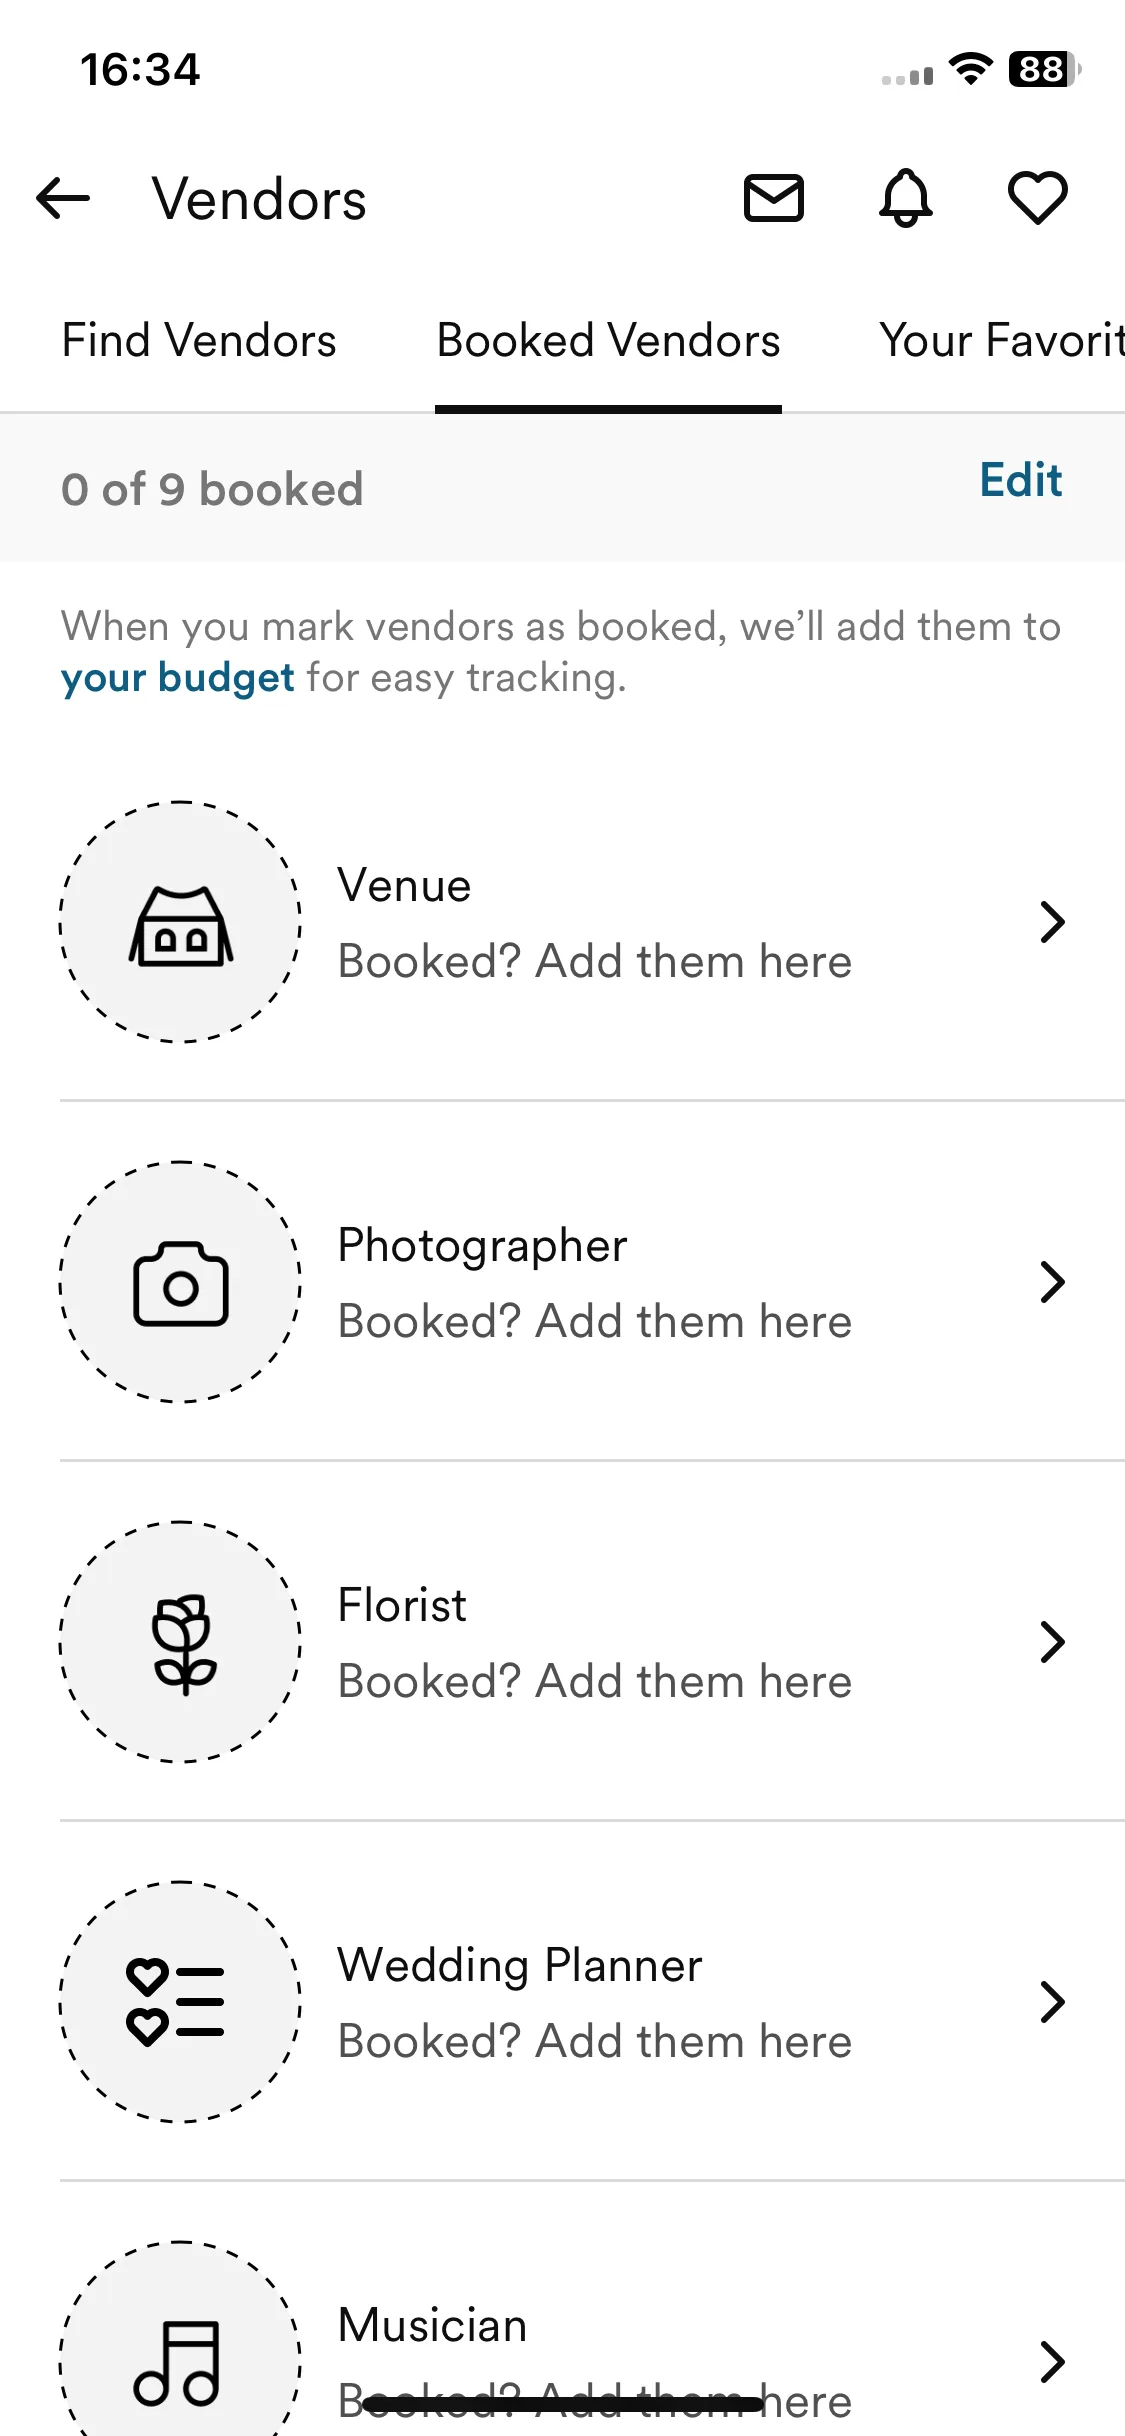1125x2436 pixels.
Task: Expand Photographer row with chevron
Action: [1052, 1282]
